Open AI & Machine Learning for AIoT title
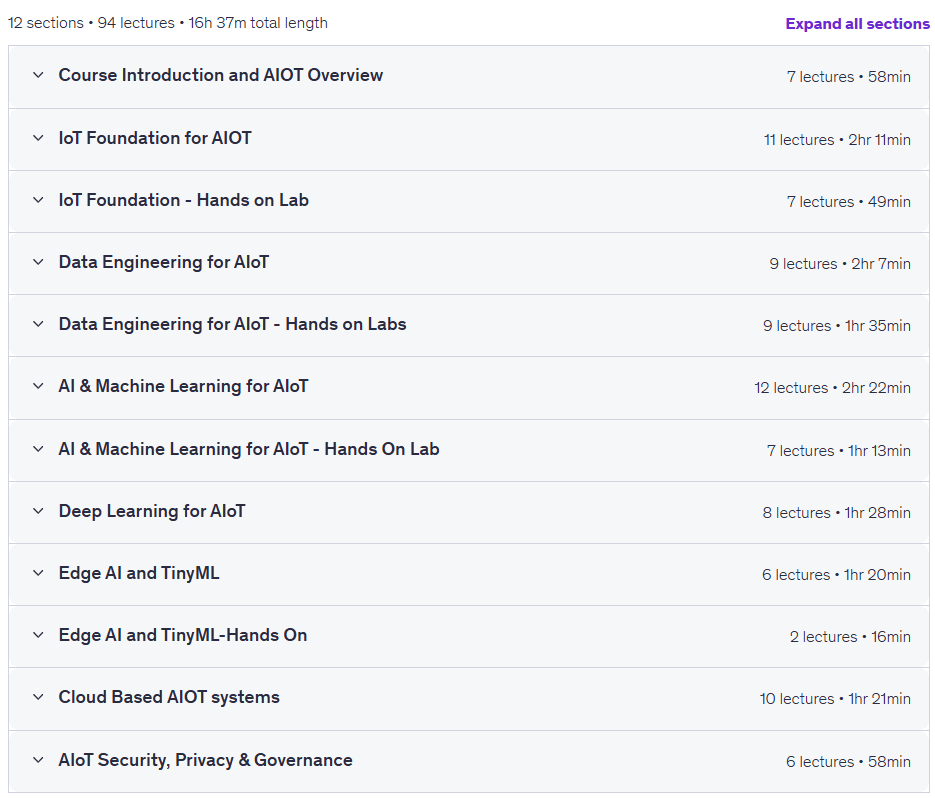Screen dimensions: 935x798 pos(184,386)
